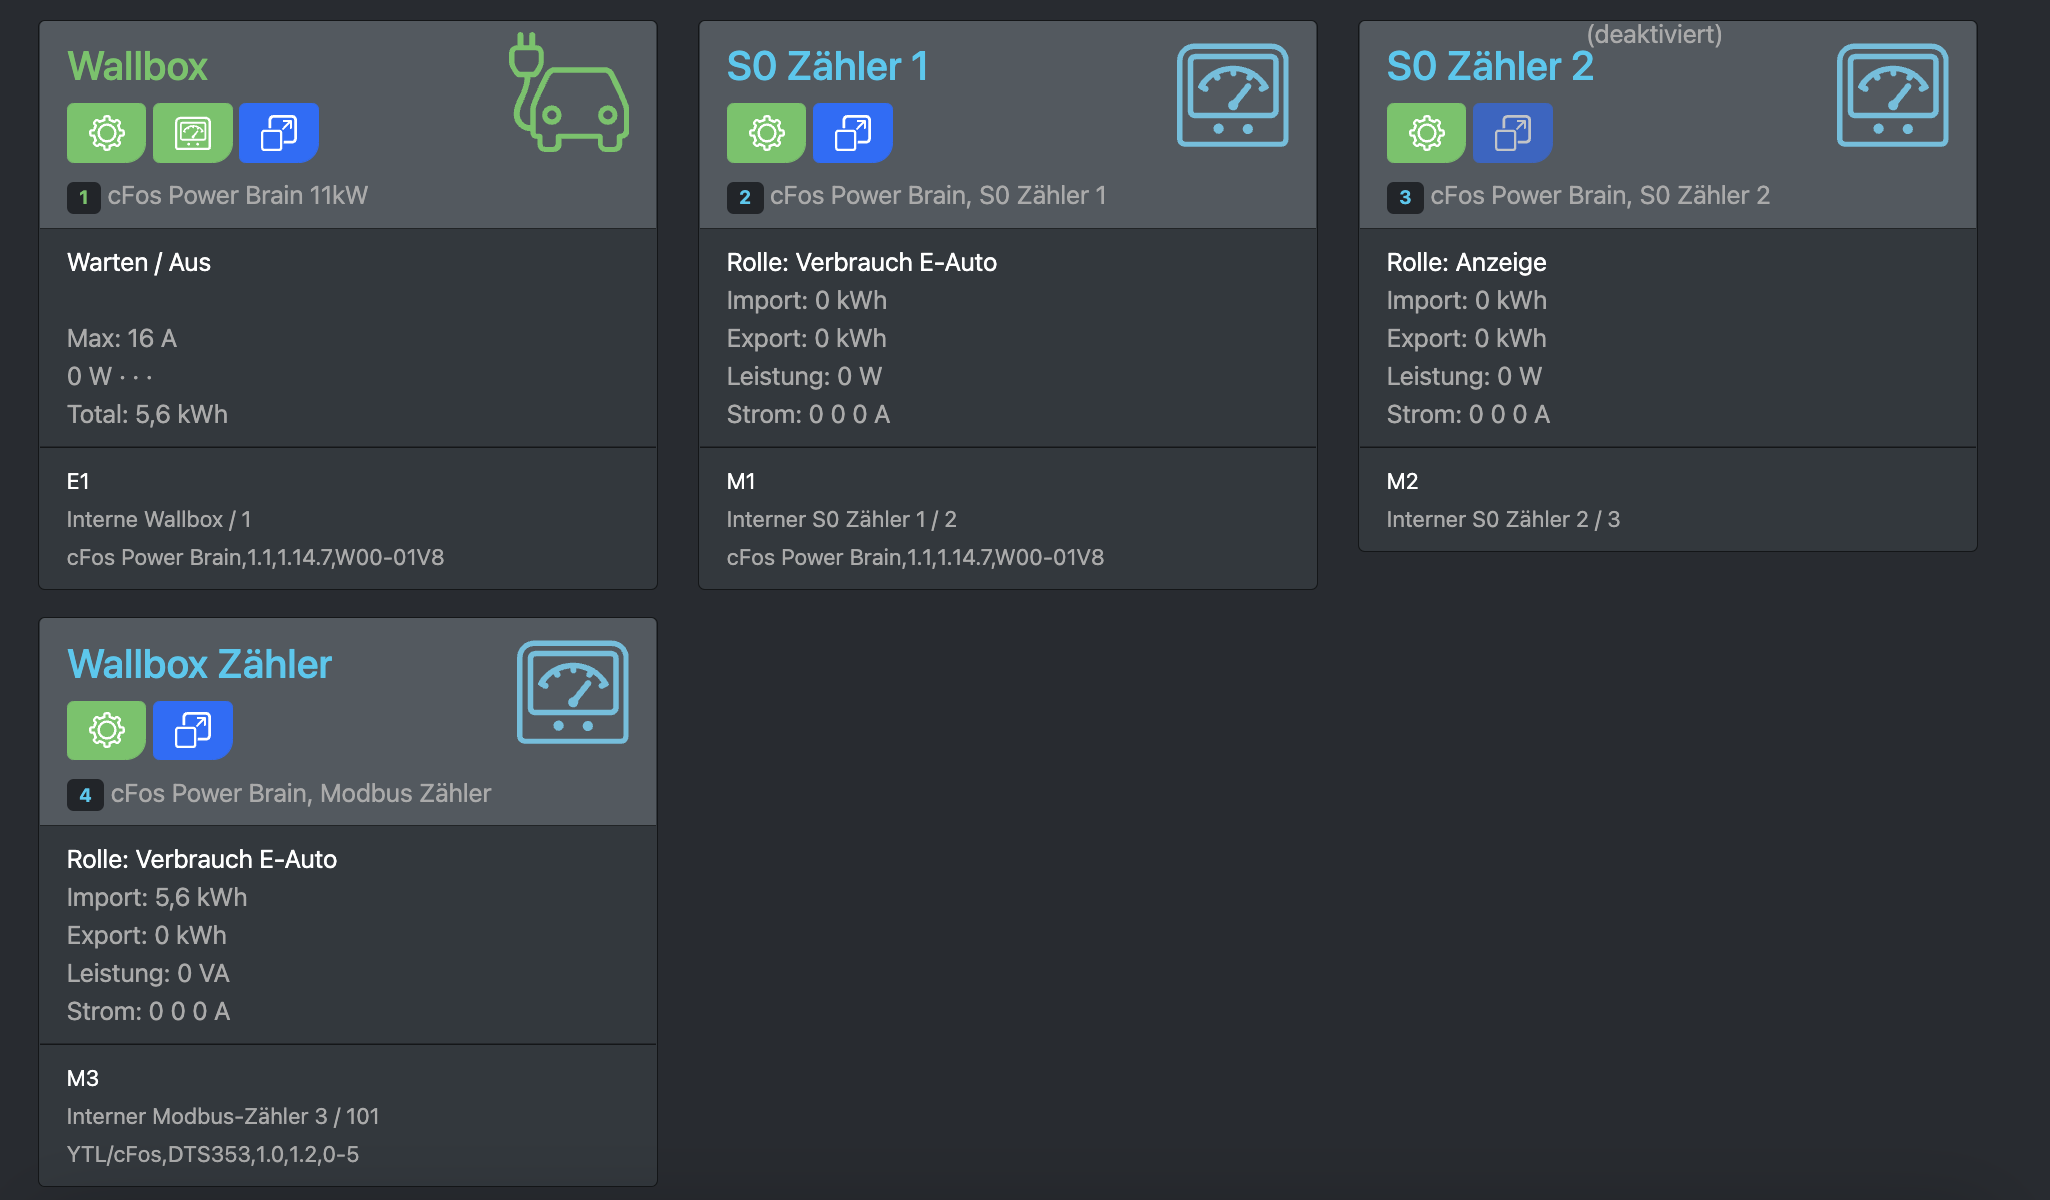Viewport: 2050px width, 1200px height.
Task: Click device number badge 4
Action: pos(85,795)
